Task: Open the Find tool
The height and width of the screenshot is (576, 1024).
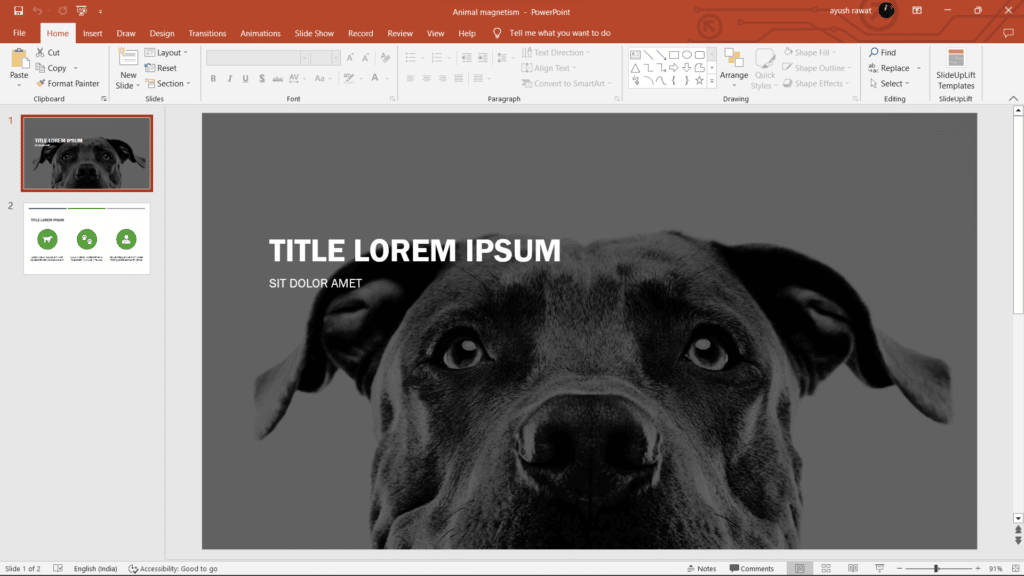Action: pos(884,52)
